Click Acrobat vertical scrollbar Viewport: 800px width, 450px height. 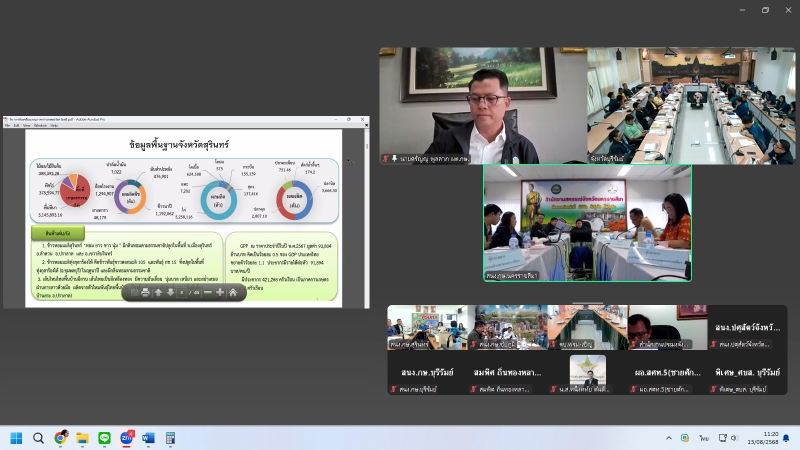point(367,218)
